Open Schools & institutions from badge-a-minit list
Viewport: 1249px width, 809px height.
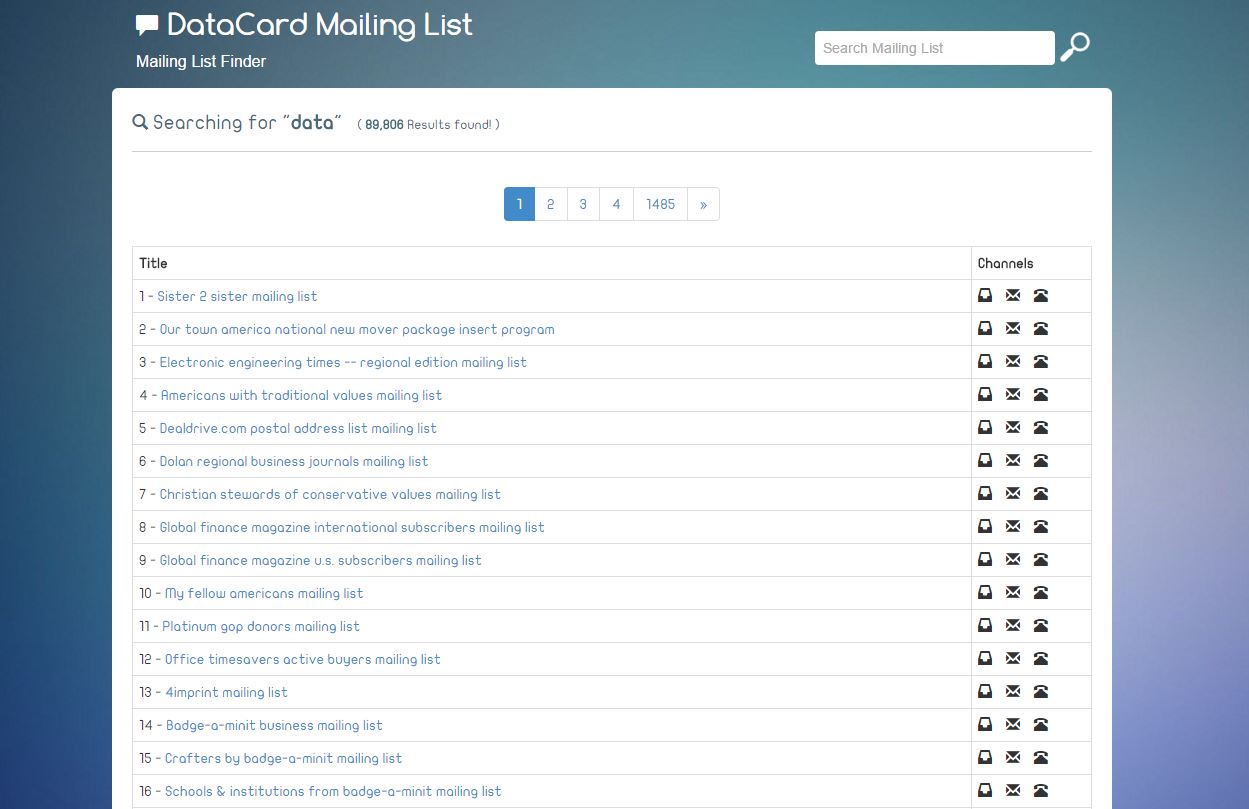[x=333, y=791]
